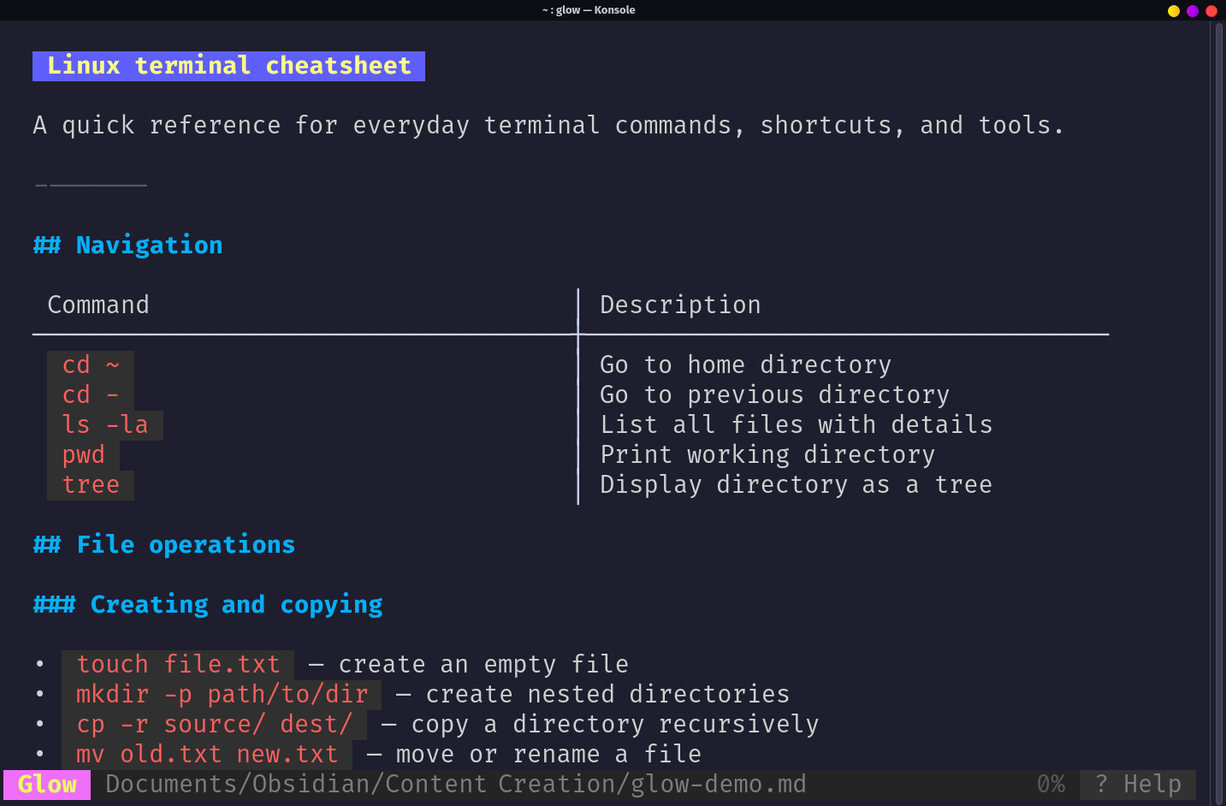Click 'Print working directory' description
The height and width of the screenshot is (806, 1226).
click(x=767, y=455)
